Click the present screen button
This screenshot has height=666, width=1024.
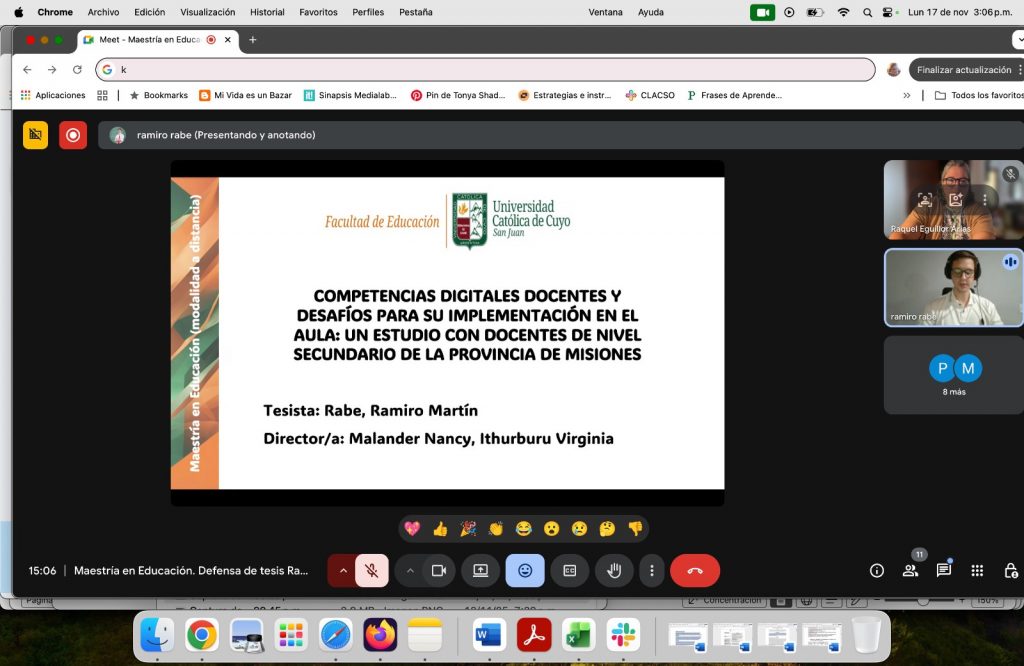tap(480, 570)
